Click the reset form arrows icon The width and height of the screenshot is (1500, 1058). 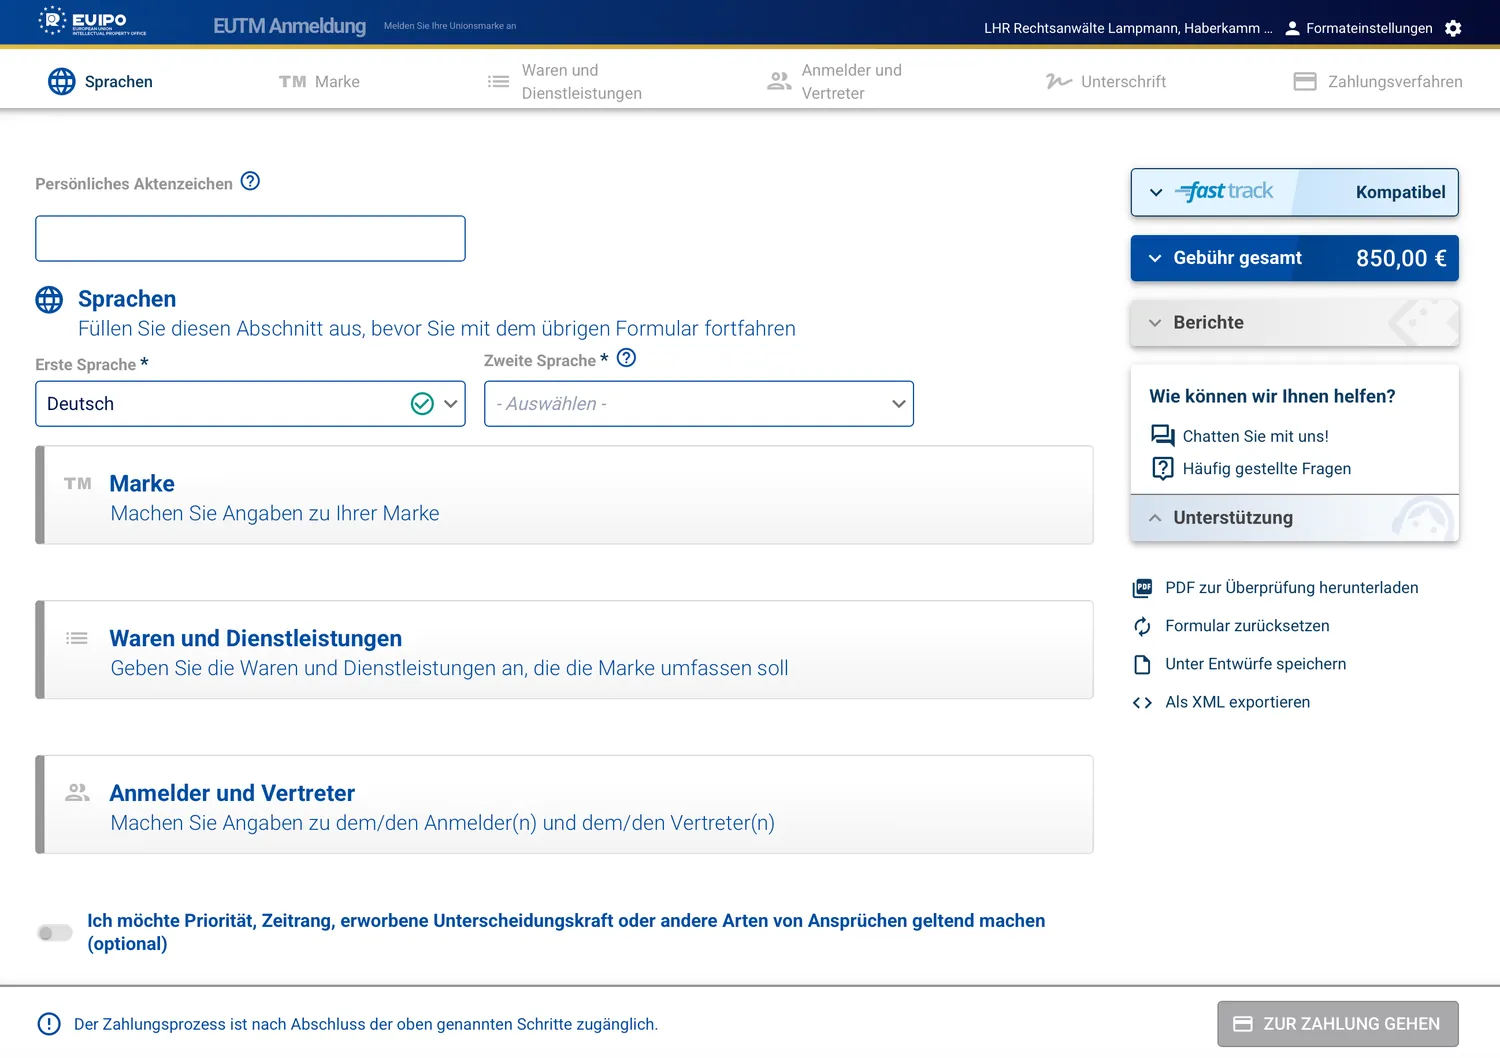pos(1142,626)
